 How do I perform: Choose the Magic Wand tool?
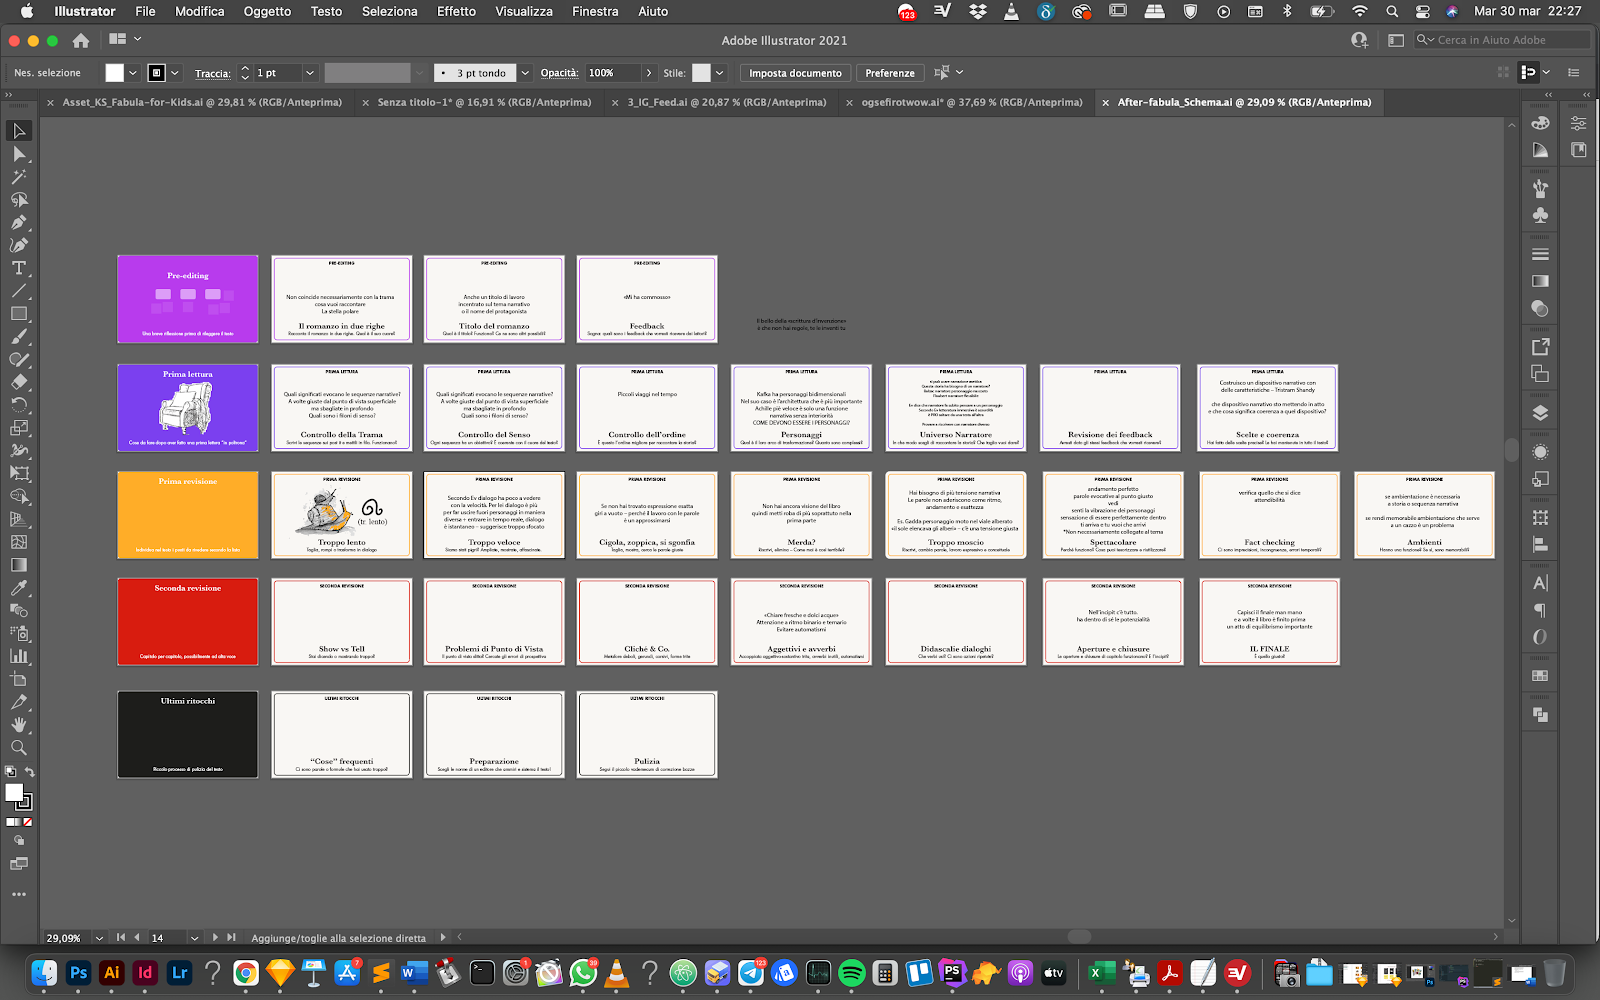[19, 177]
